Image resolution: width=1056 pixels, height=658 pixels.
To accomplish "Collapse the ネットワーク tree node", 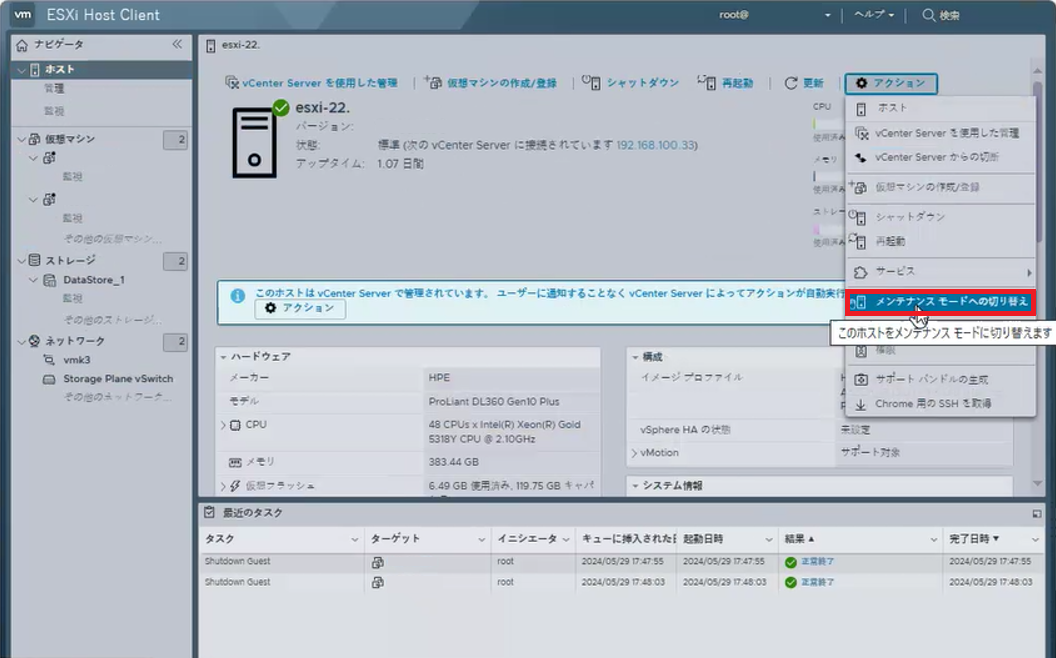I will coord(21,341).
